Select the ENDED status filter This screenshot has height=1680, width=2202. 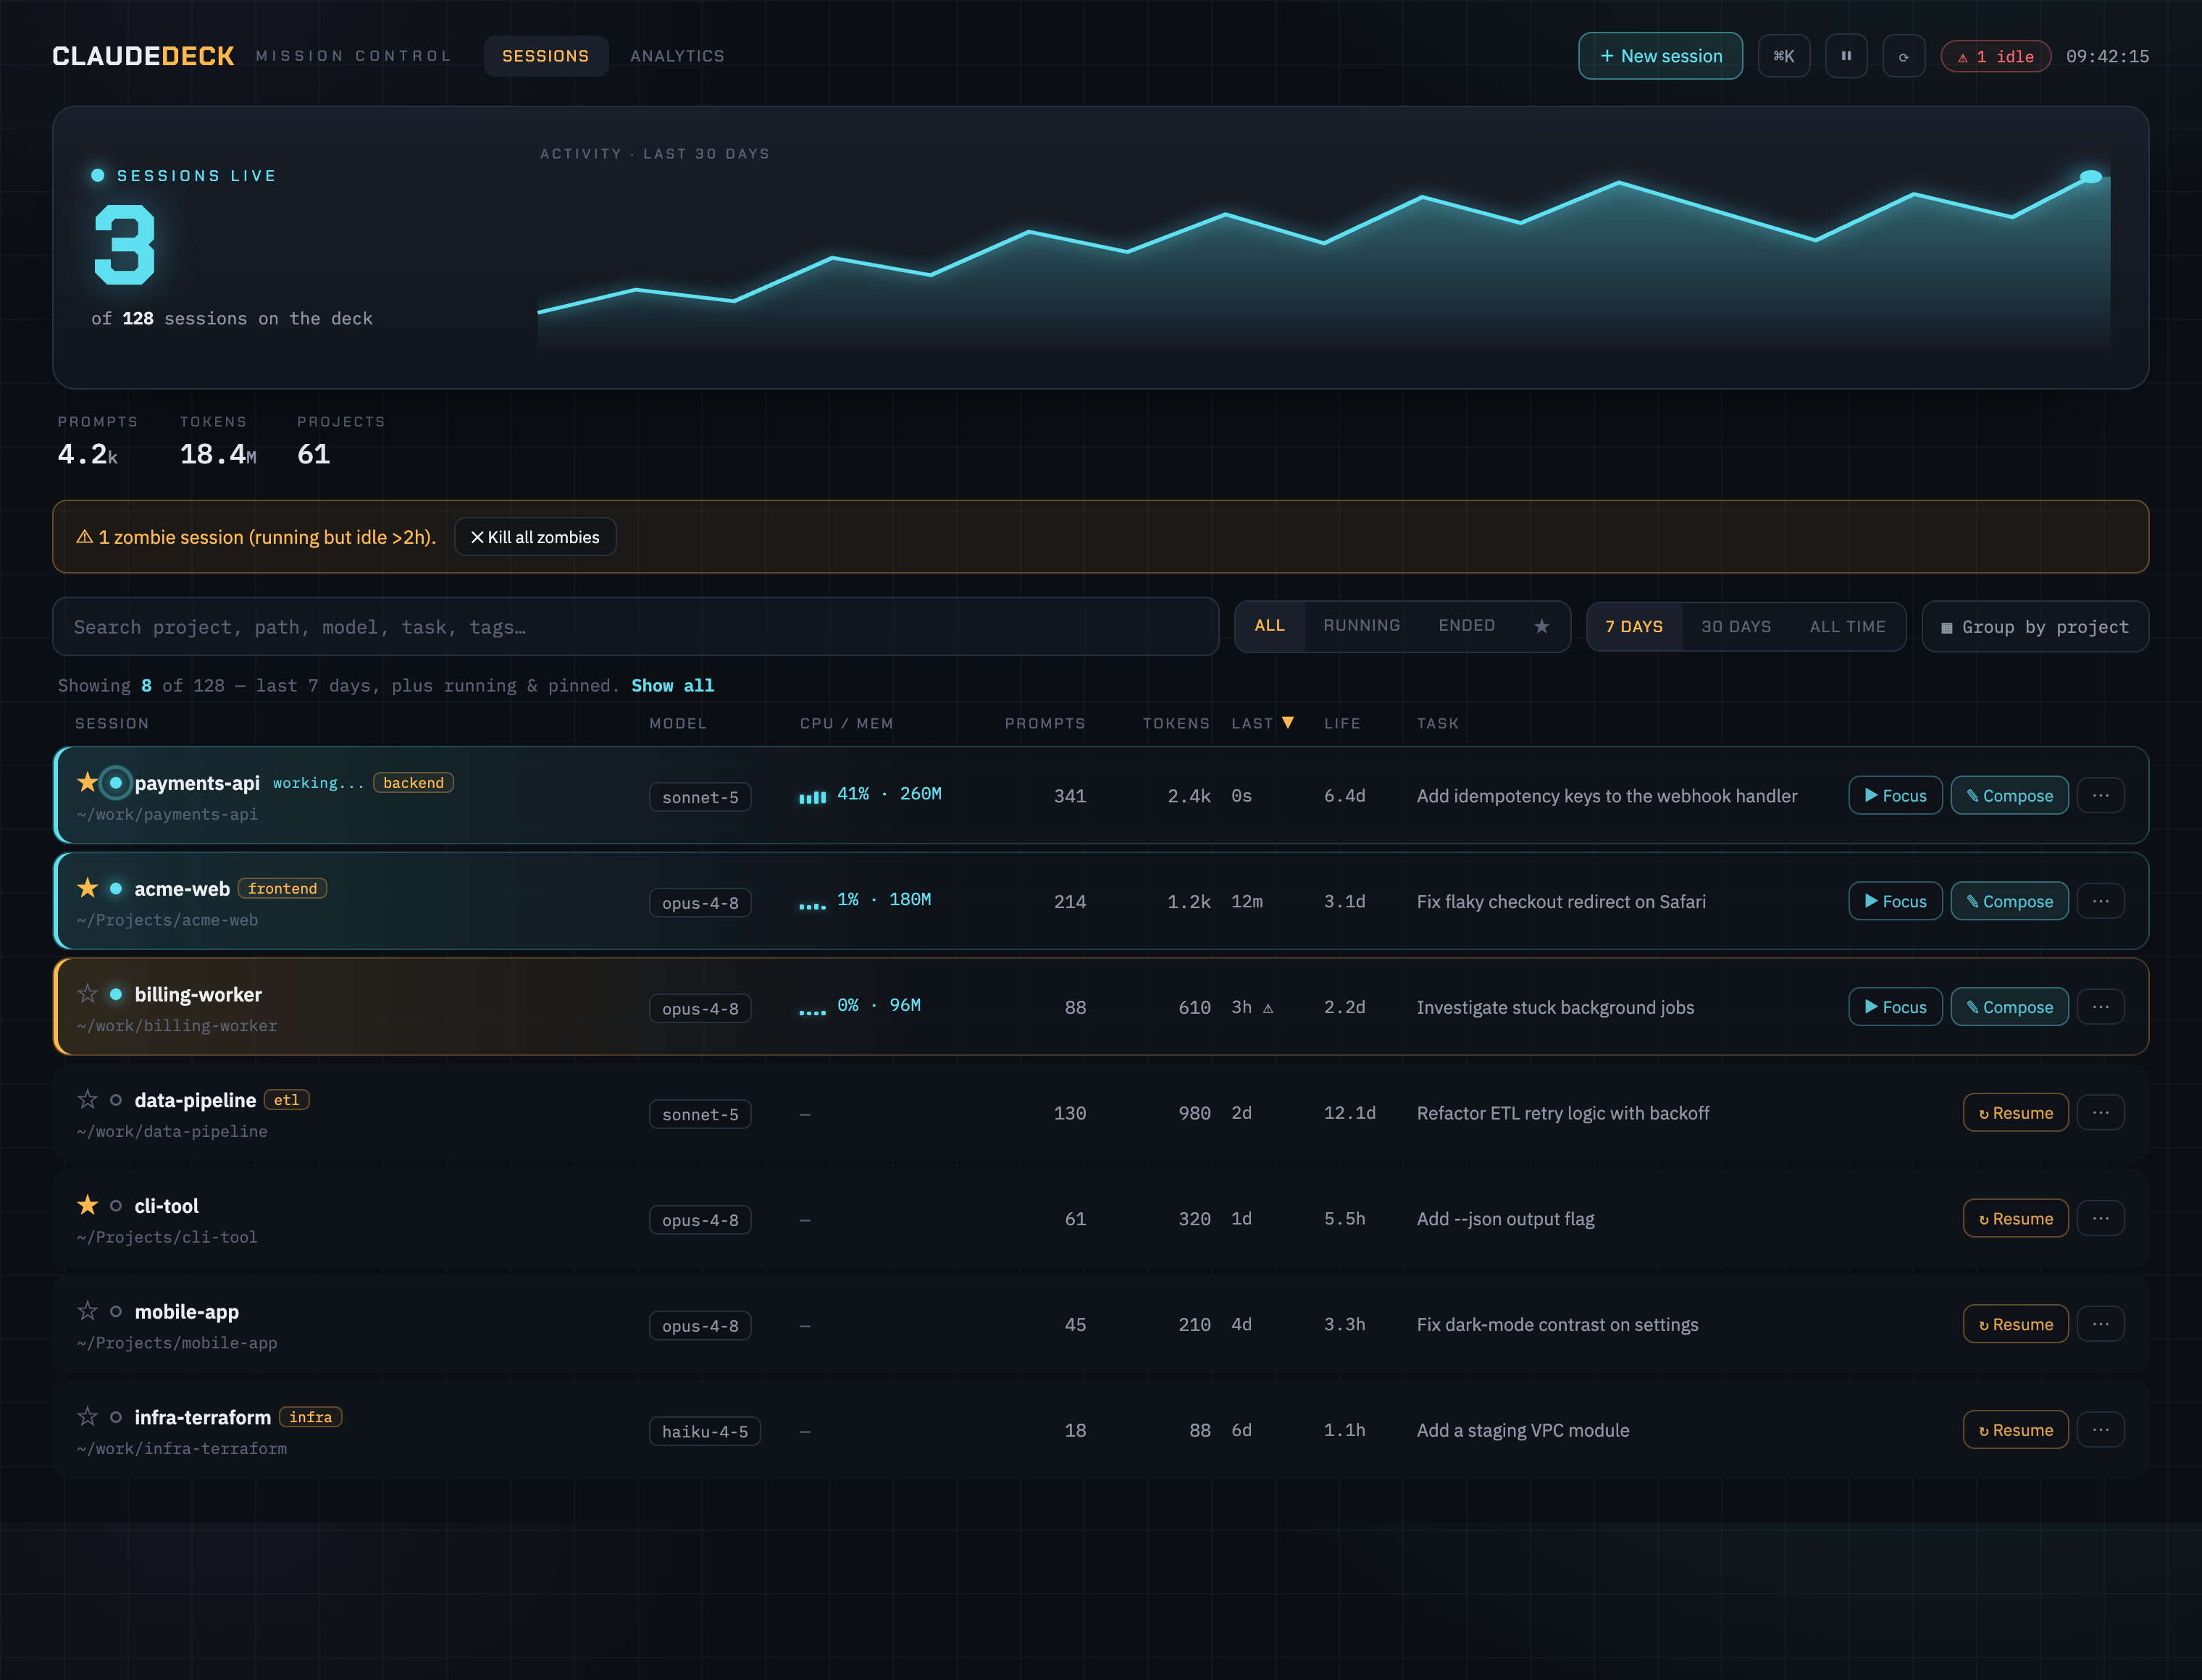[x=1466, y=626]
